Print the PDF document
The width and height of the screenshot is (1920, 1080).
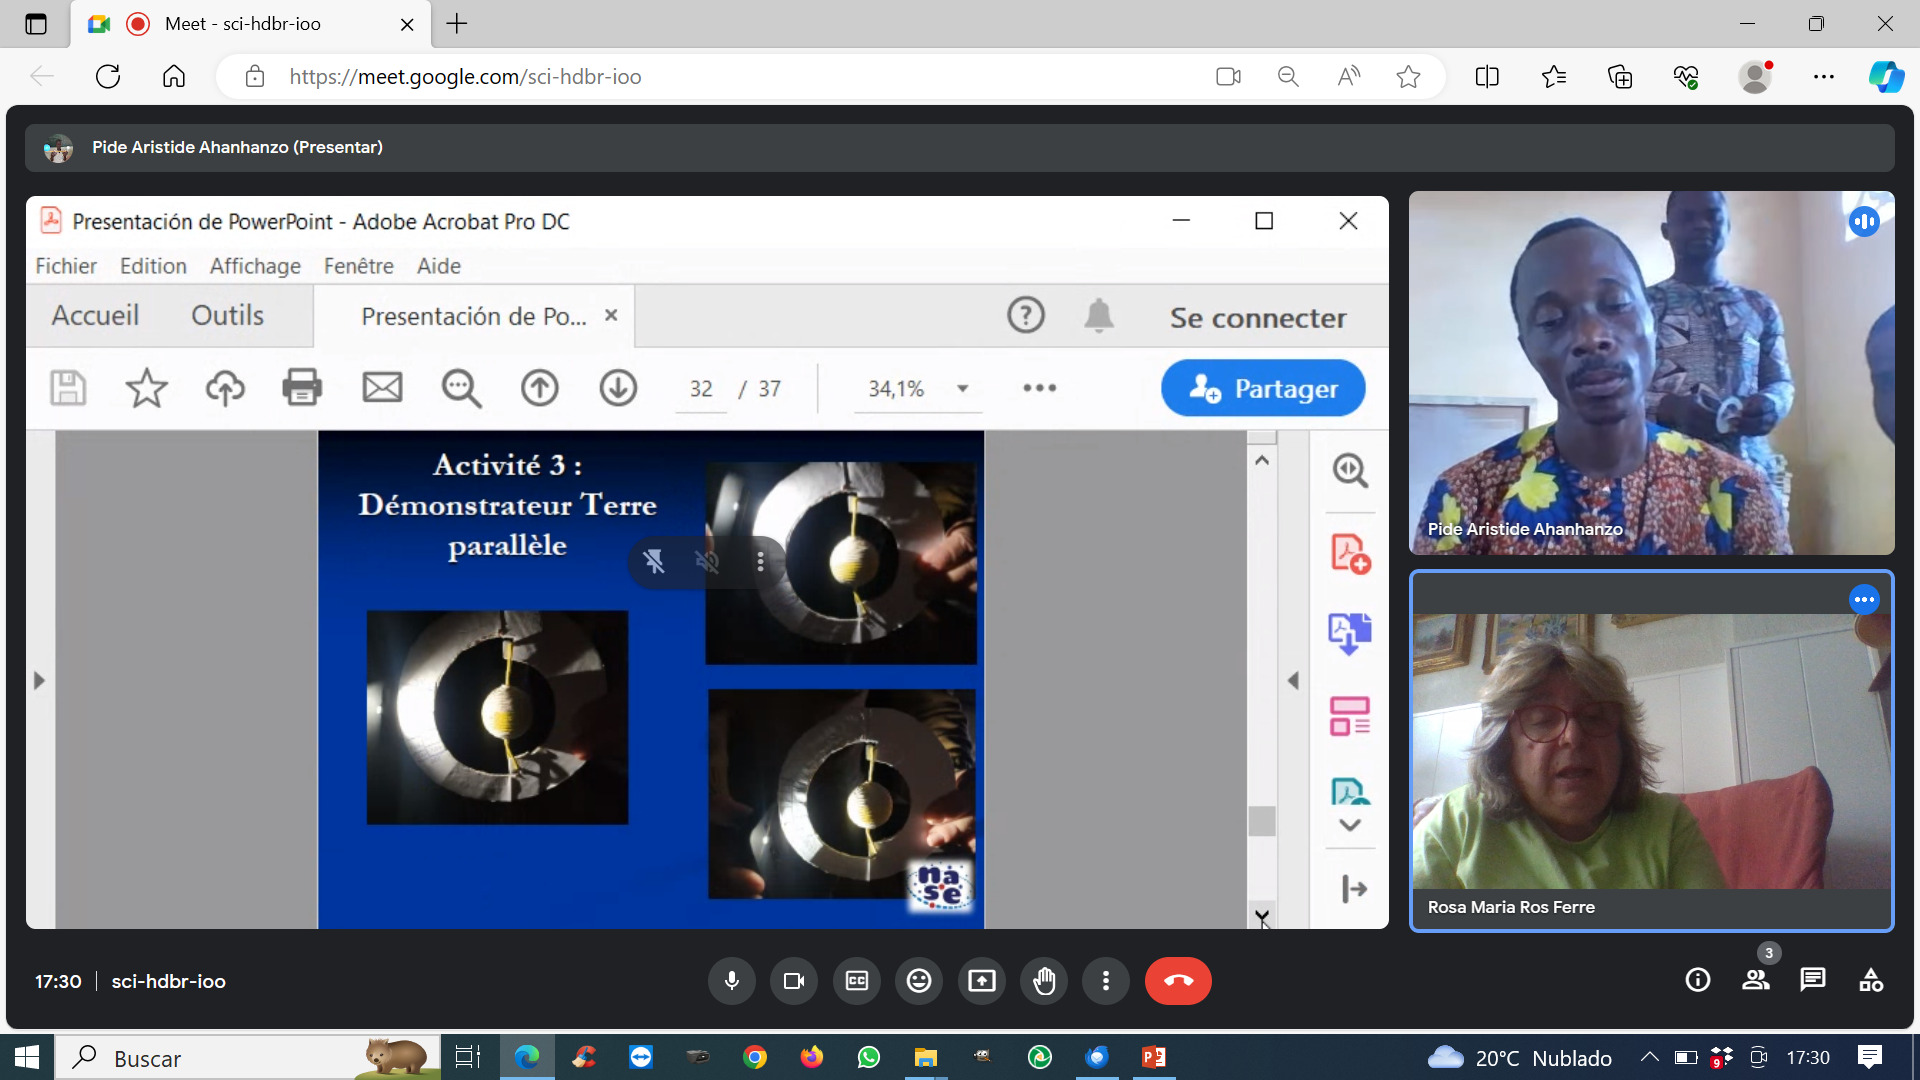click(x=302, y=388)
